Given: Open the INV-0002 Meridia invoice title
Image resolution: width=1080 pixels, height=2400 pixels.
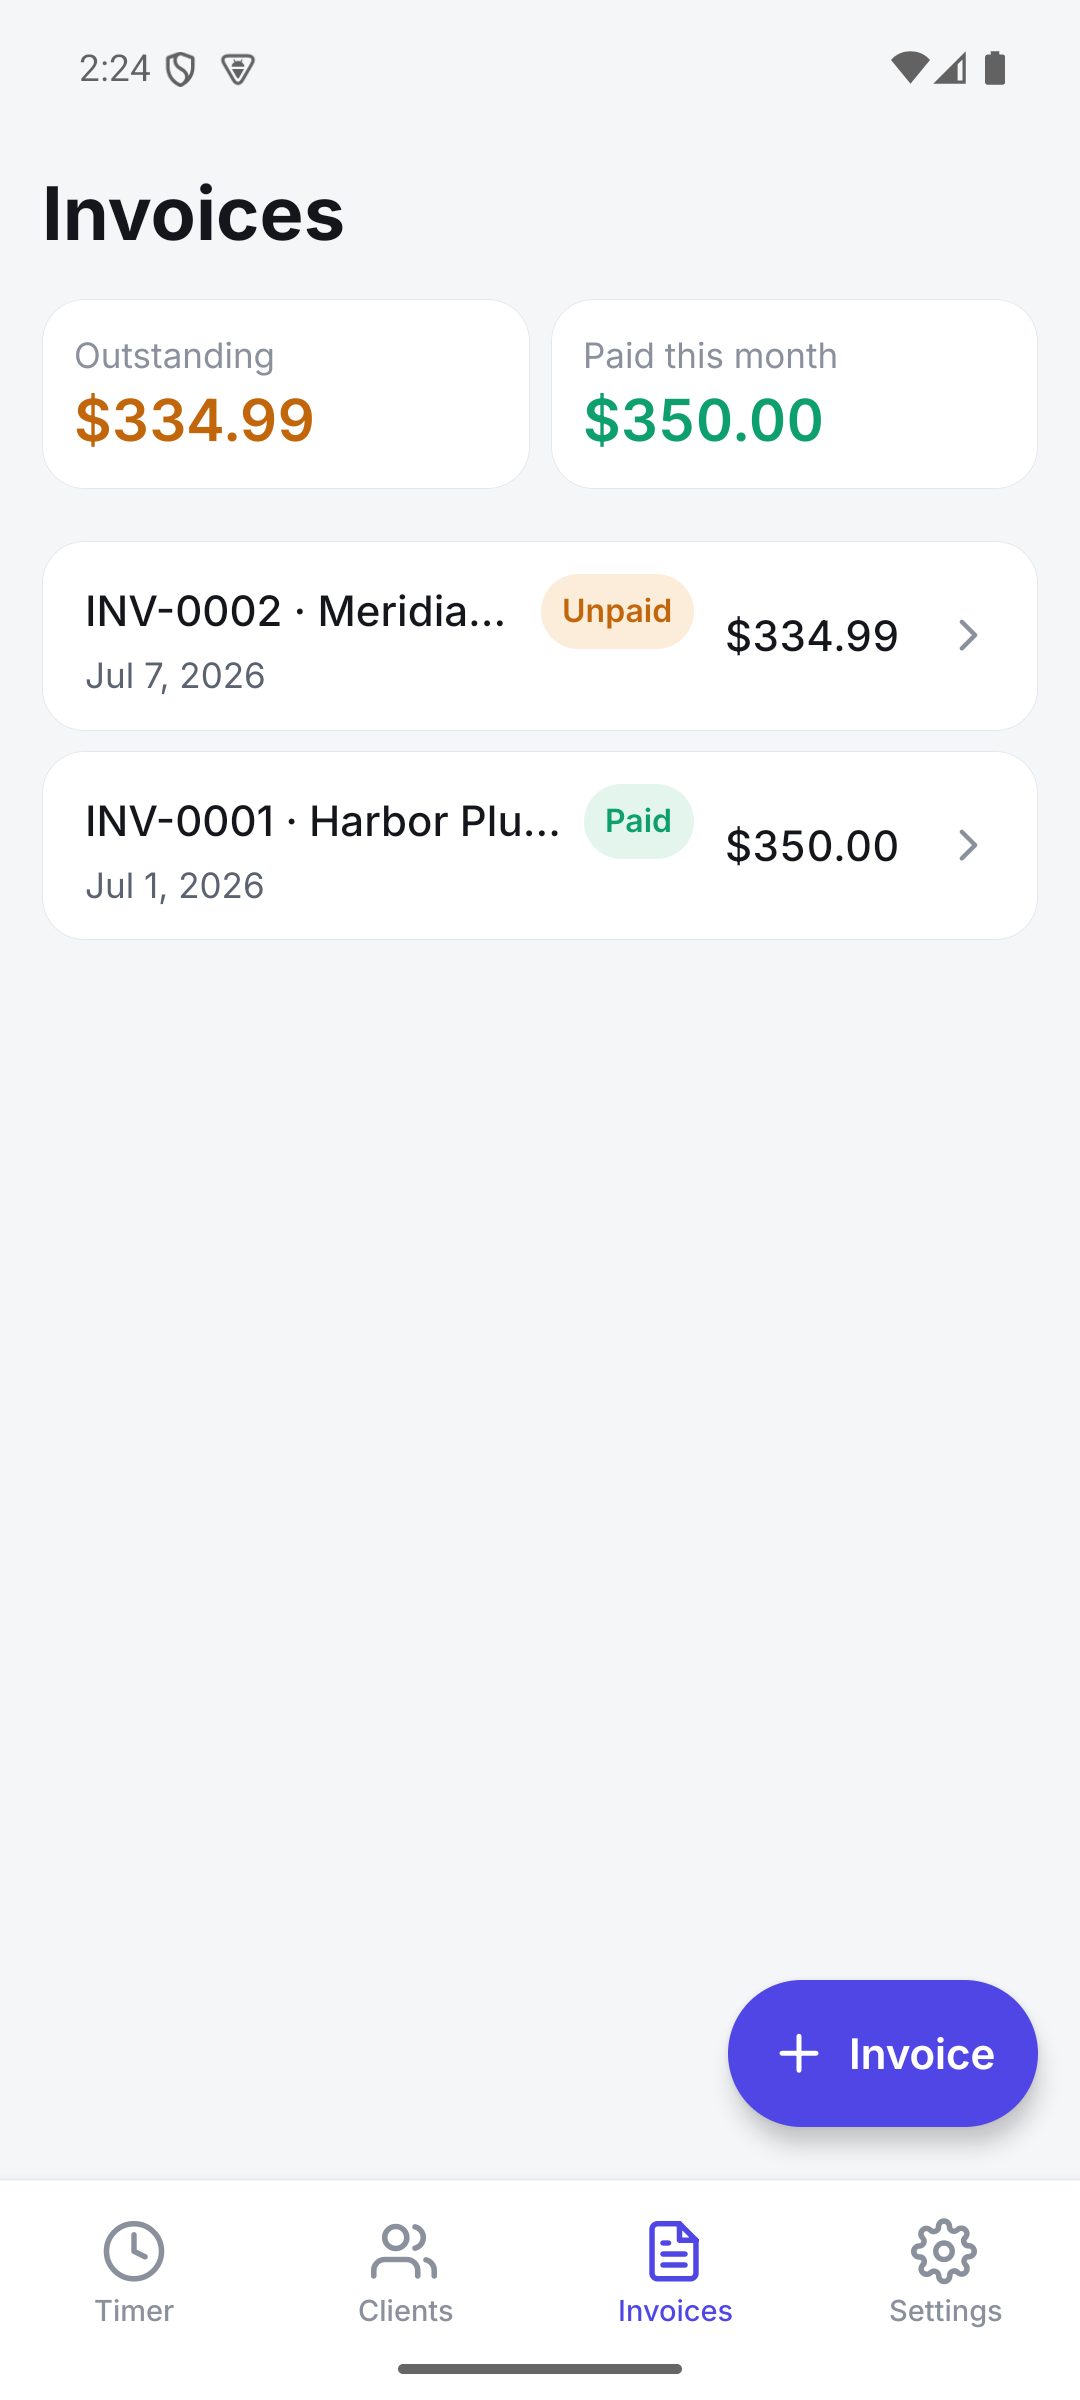Looking at the screenshot, I should pos(295,611).
